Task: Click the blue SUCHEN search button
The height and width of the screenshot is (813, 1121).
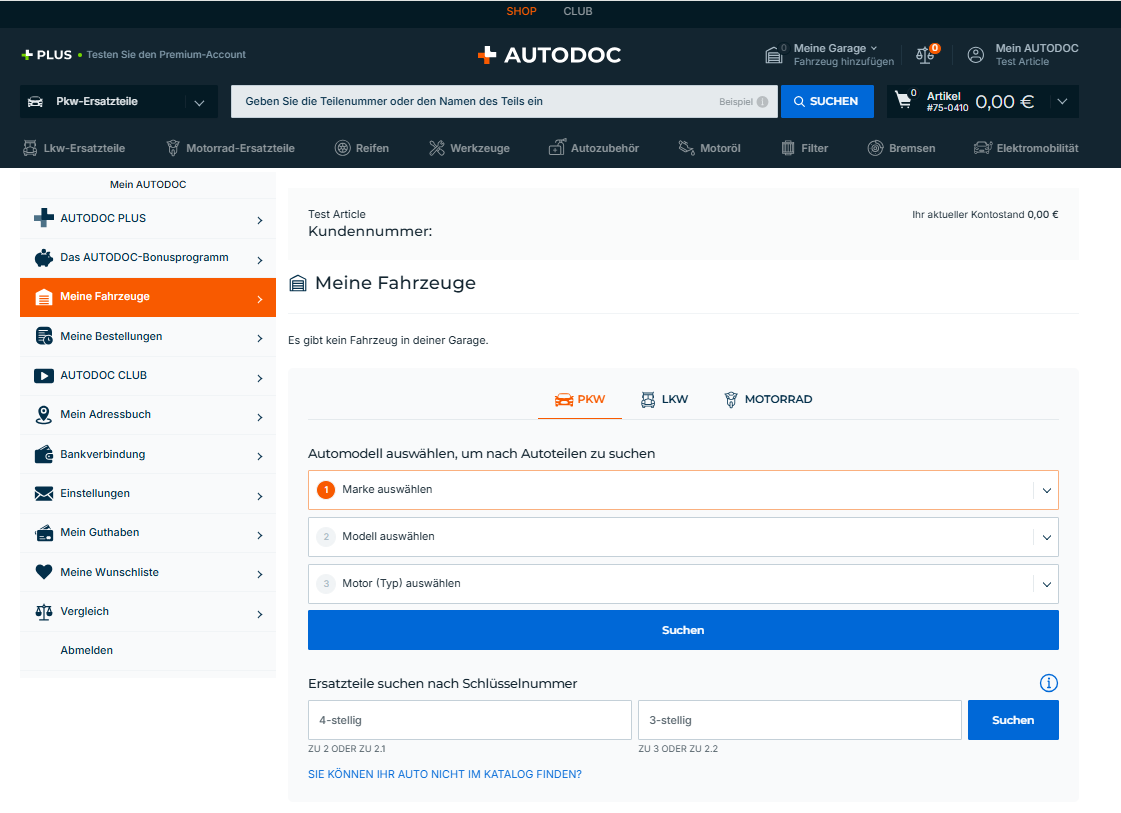Action: point(826,101)
